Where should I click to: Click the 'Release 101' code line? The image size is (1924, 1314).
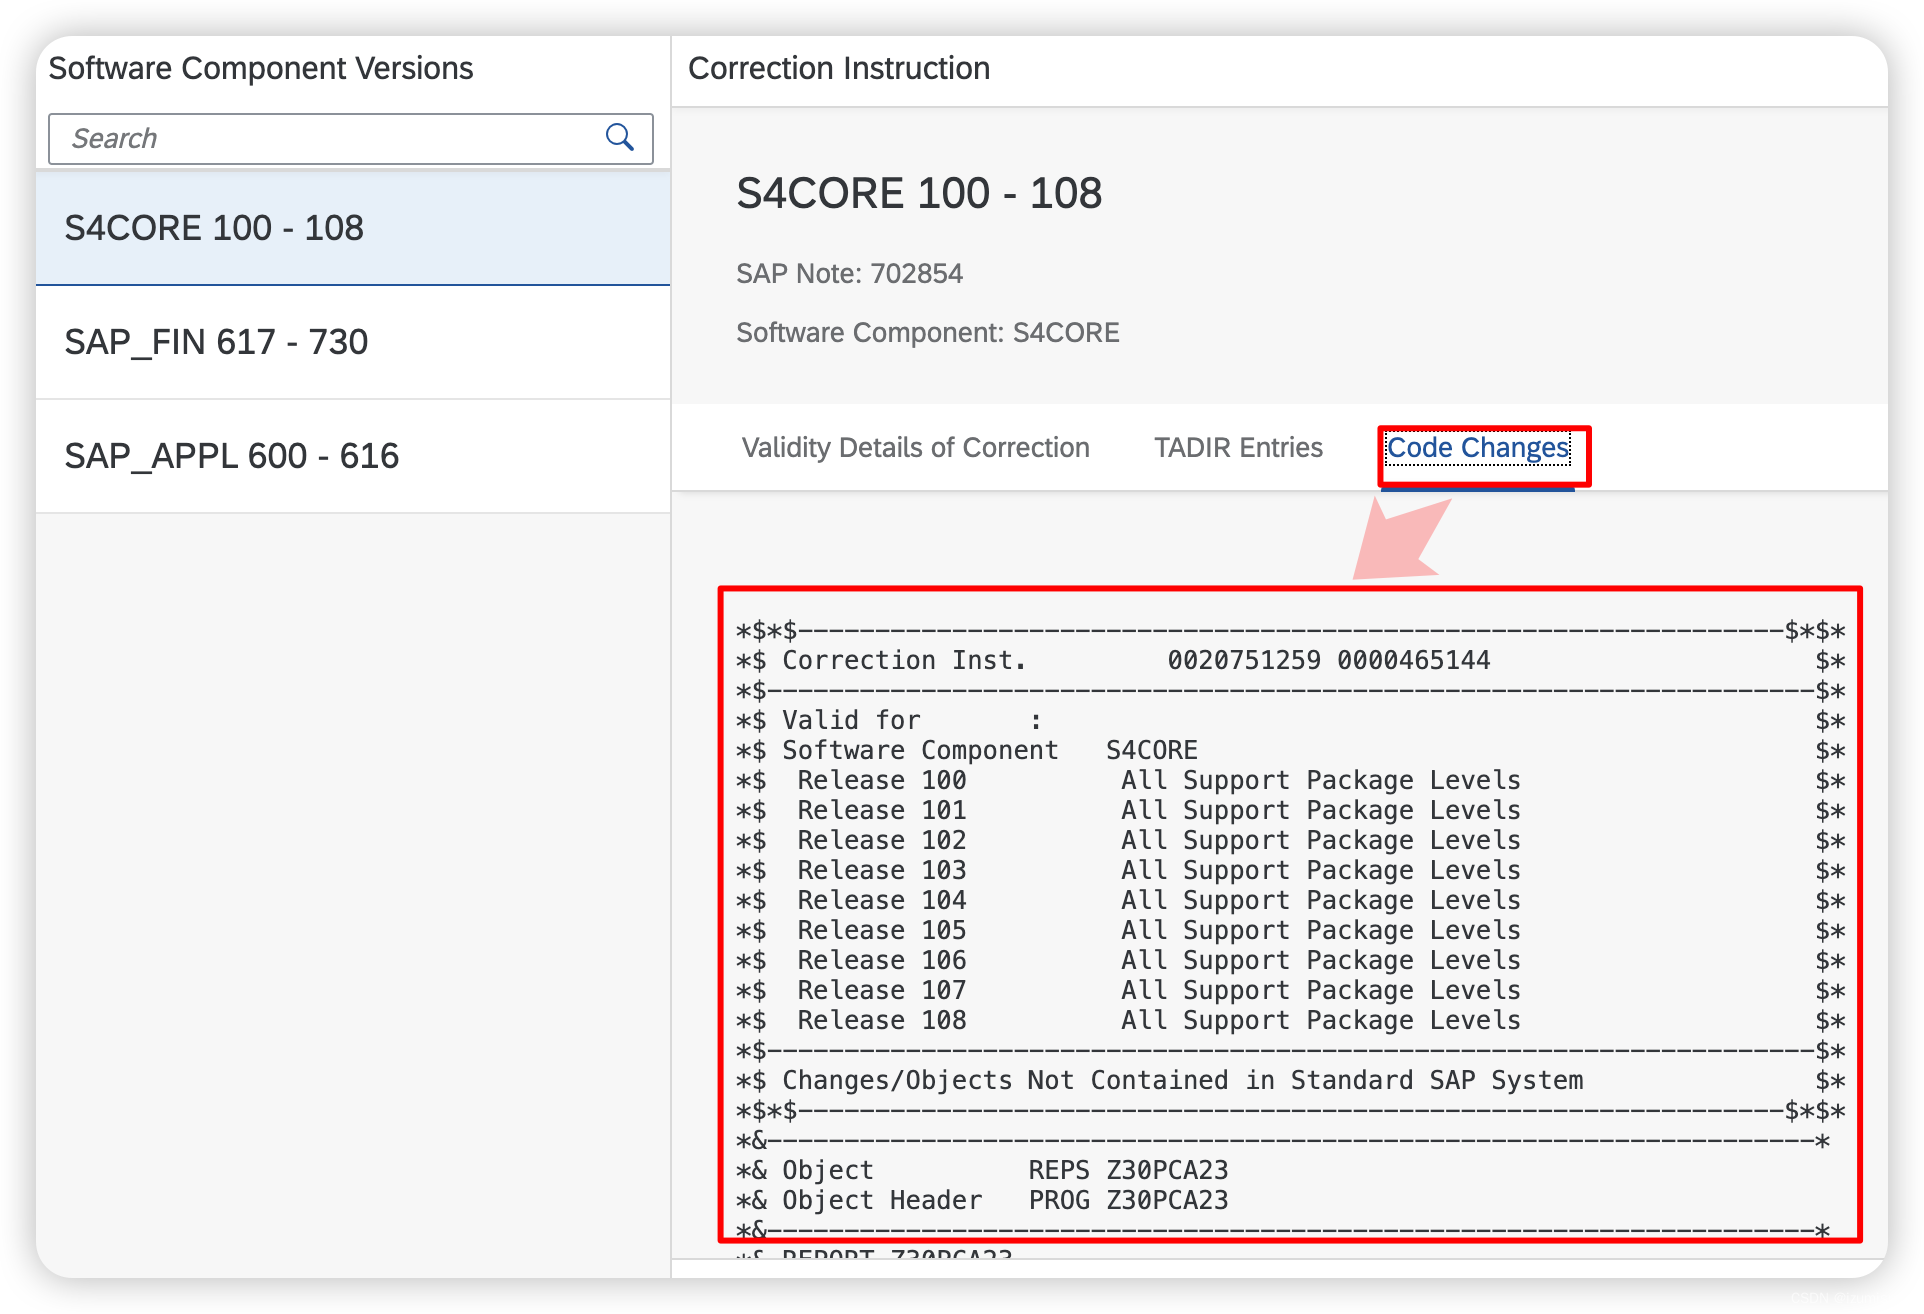tap(1290, 810)
